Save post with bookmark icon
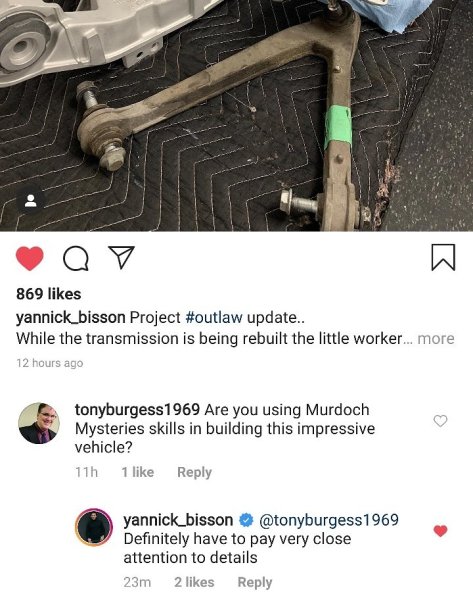The width and height of the screenshot is (473, 592). coord(443,257)
